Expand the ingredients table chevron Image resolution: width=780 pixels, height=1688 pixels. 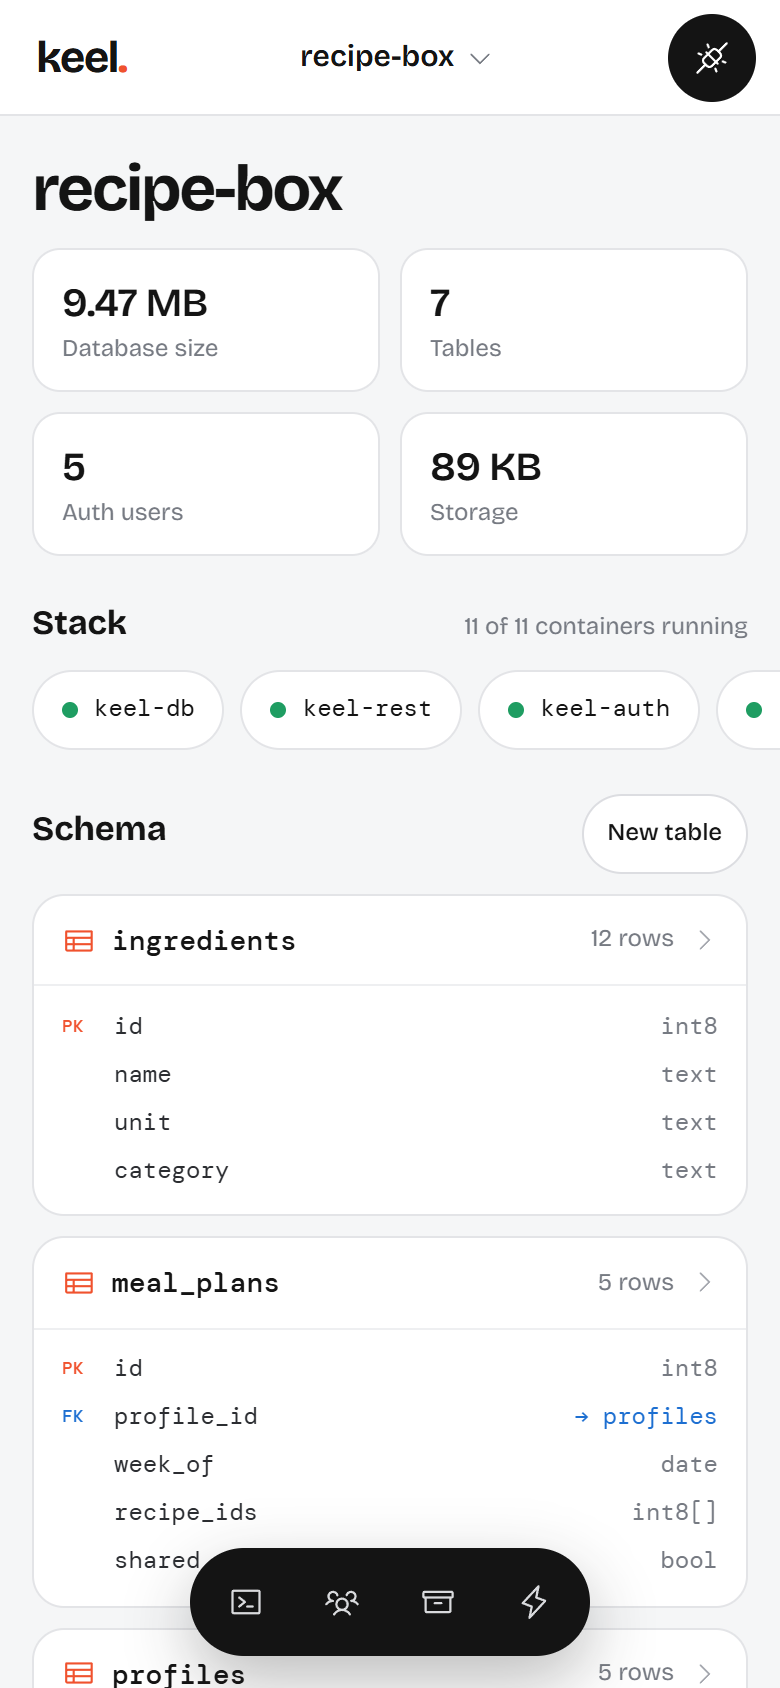point(705,940)
